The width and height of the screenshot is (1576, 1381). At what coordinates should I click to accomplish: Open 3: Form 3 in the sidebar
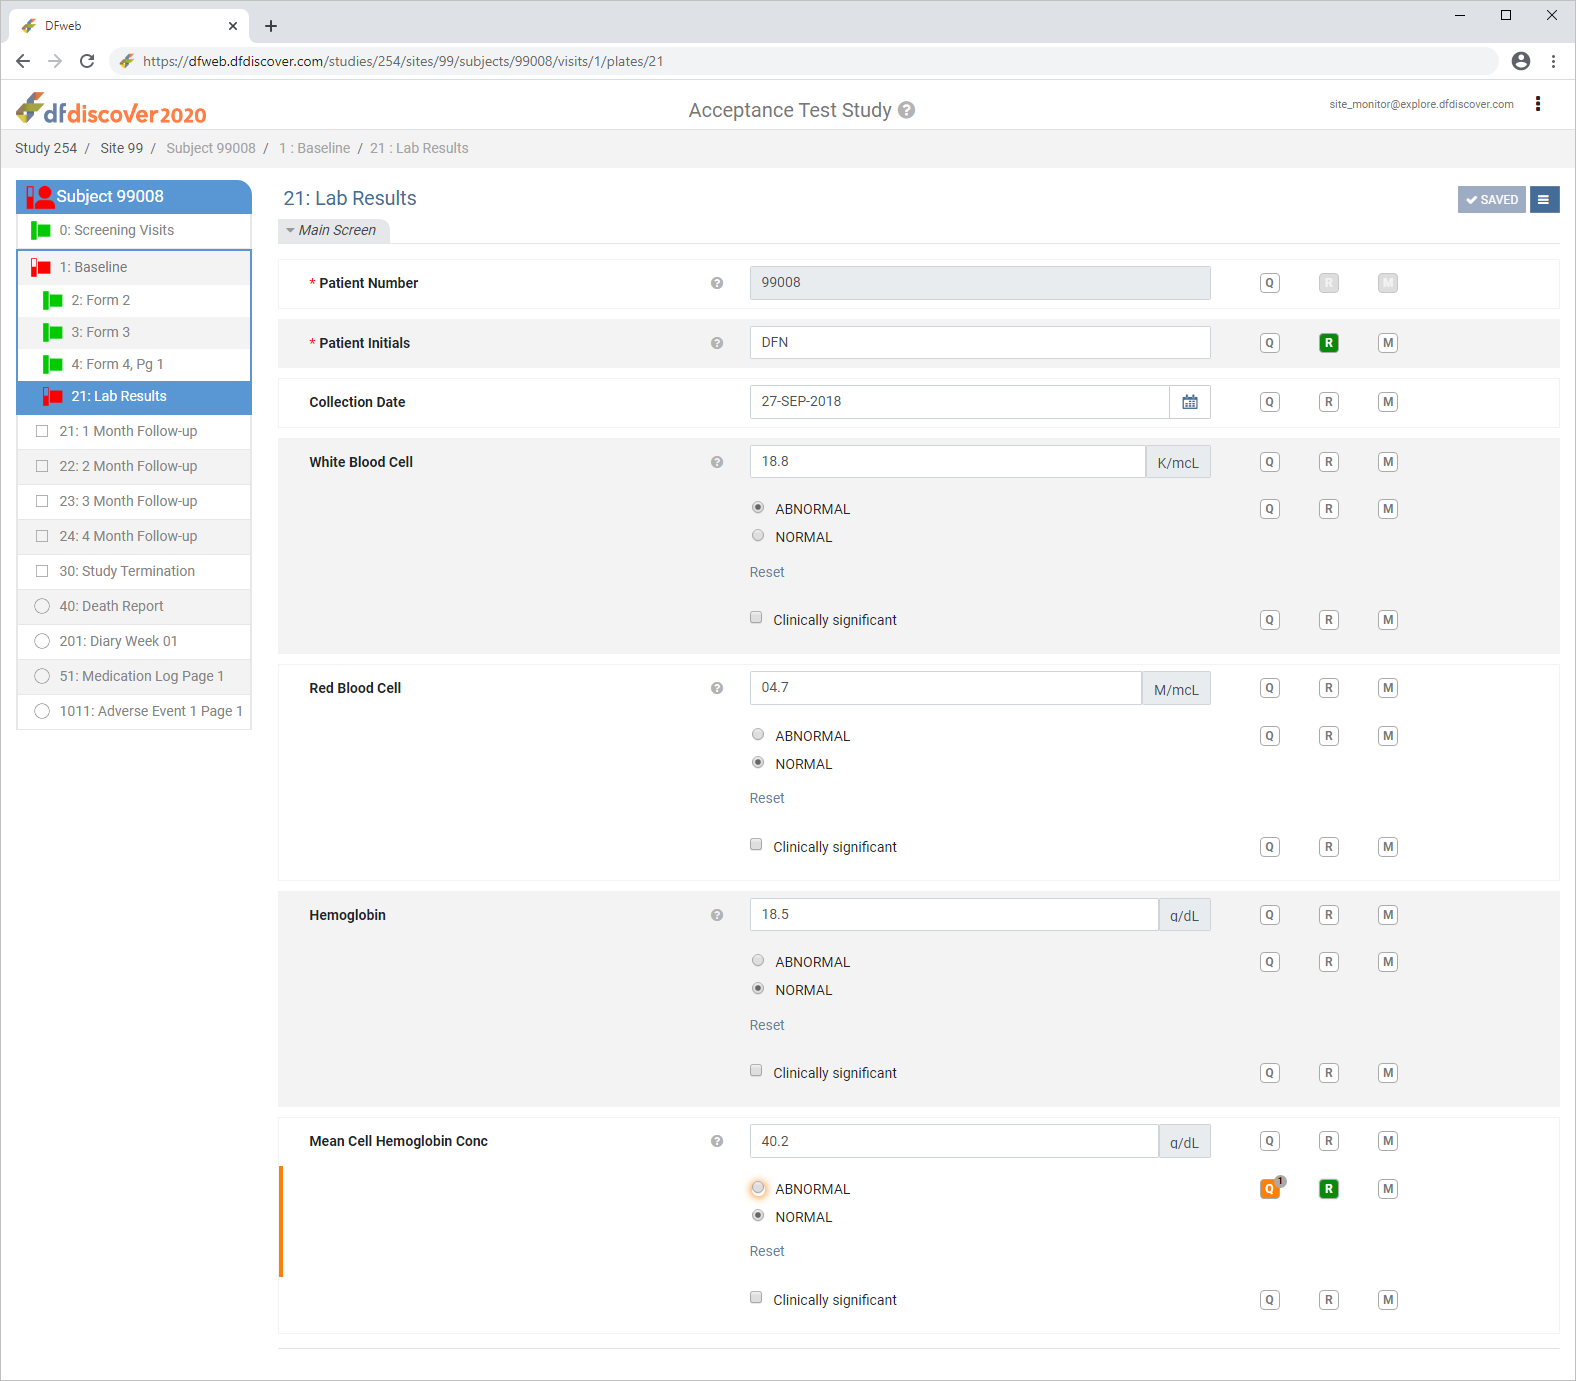tap(100, 332)
